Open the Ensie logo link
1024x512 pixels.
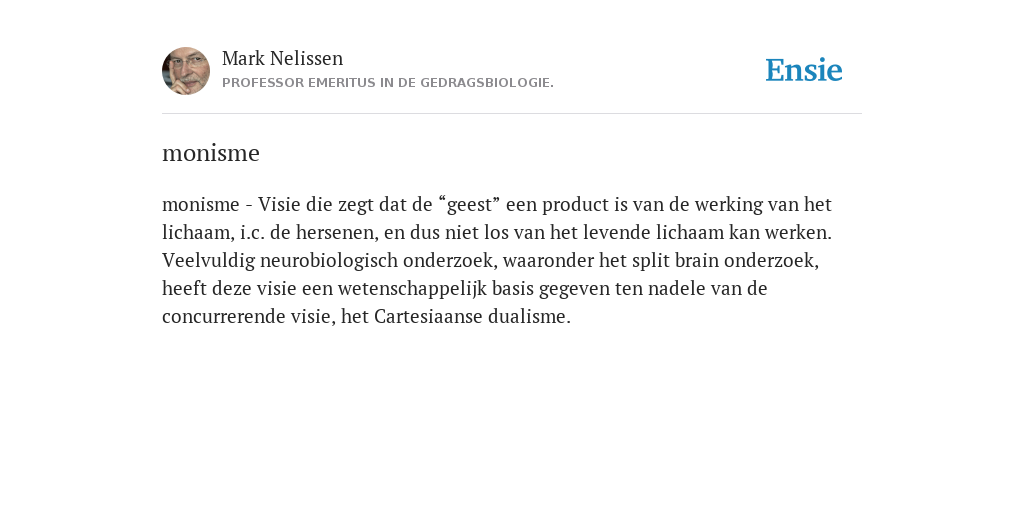[x=803, y=71]
